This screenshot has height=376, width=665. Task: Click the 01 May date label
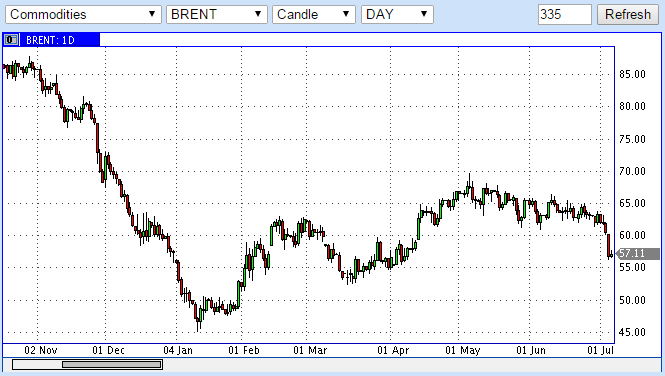point(463,351)
